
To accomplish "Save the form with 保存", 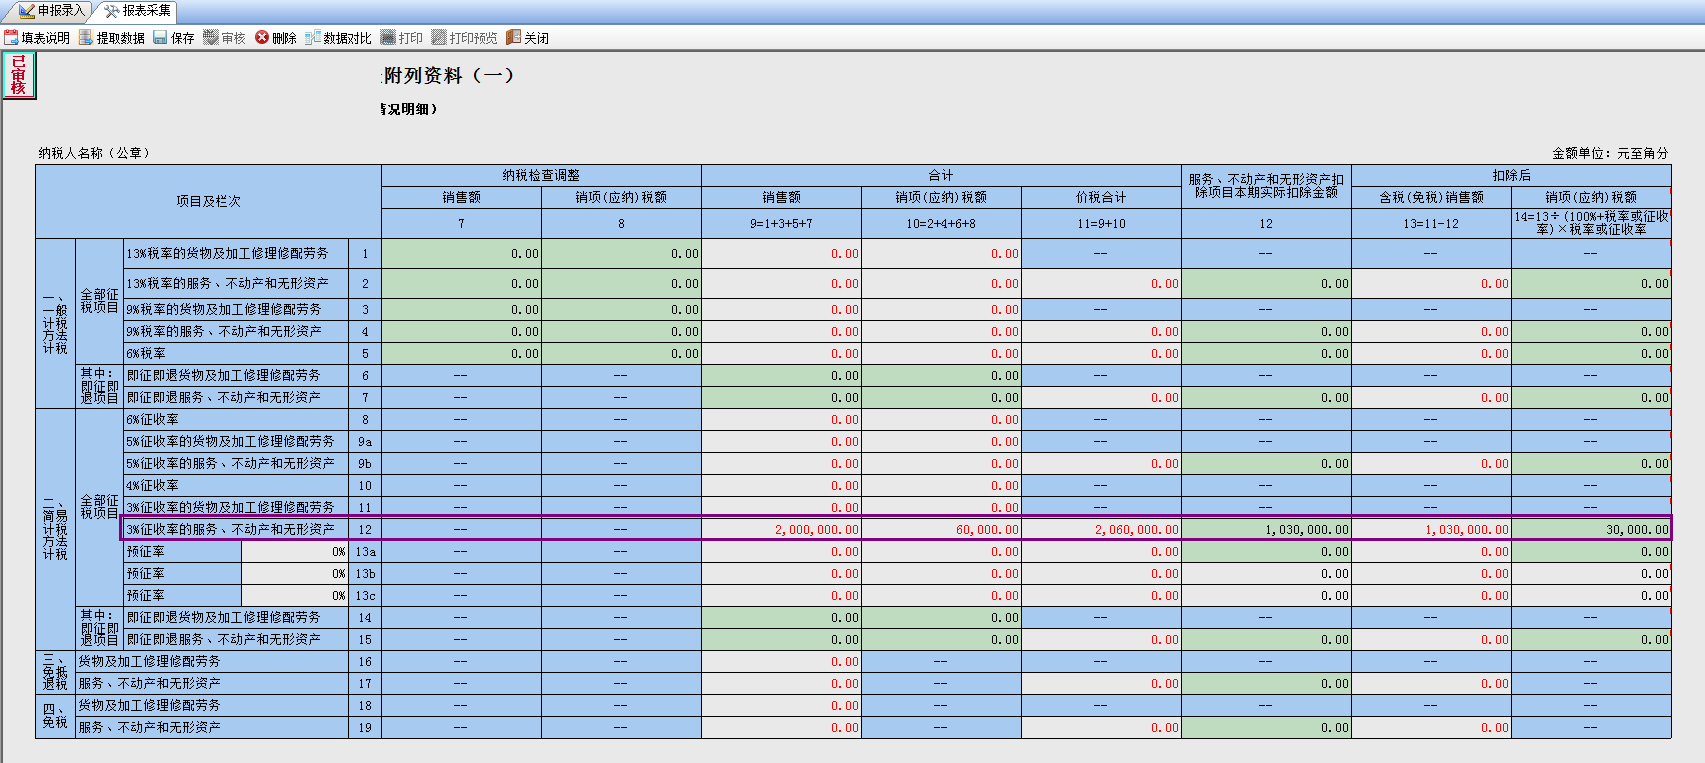I will (x=174, y=38).
